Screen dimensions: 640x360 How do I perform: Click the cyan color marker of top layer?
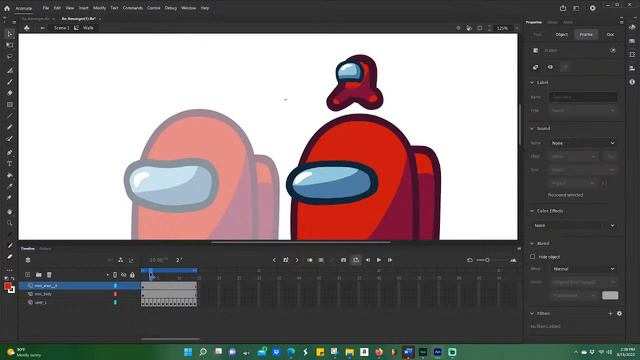coord(115,286)
